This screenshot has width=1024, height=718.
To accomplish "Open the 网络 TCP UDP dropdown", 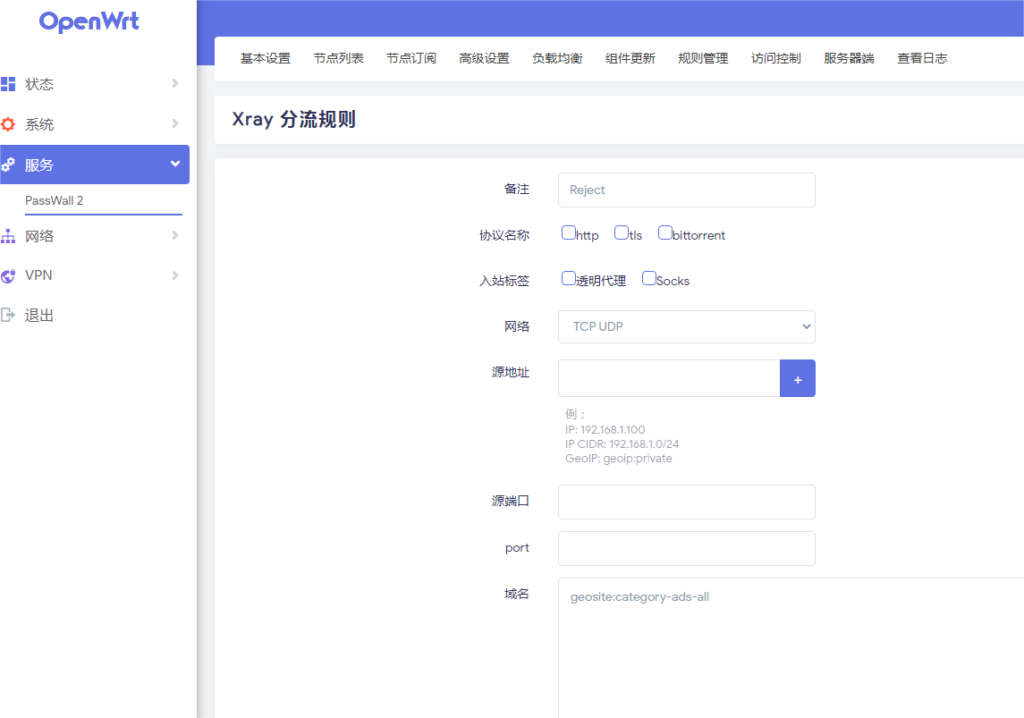I will coord(686,327).
